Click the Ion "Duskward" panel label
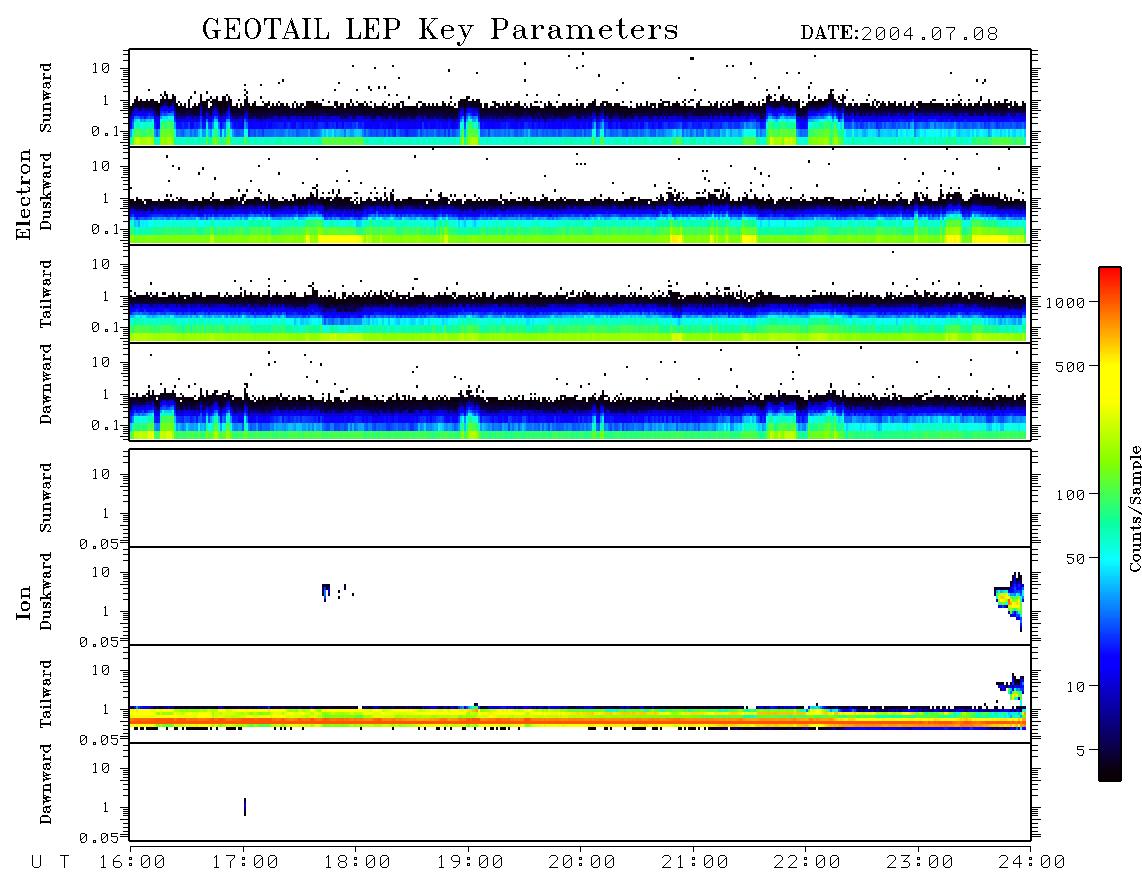 [46, 591]
